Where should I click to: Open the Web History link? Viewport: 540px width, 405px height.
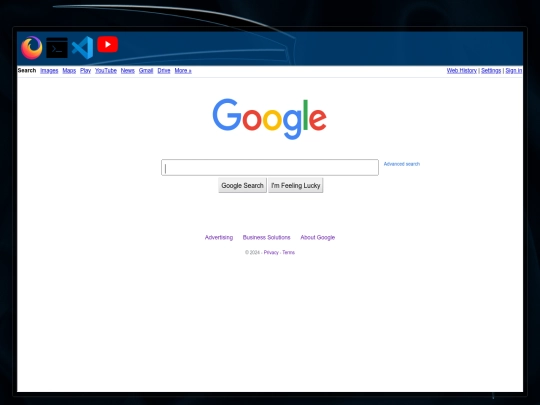click(x=461, y=71)
